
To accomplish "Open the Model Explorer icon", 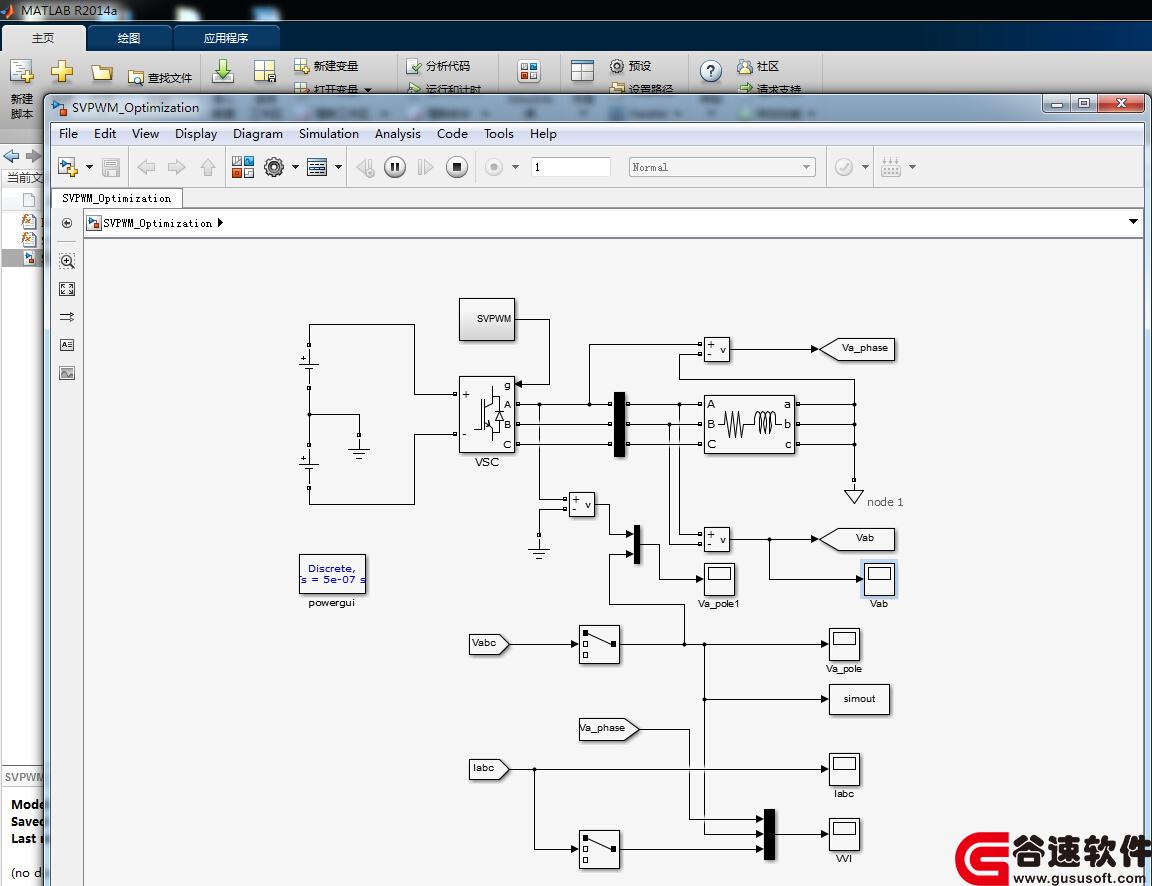I will point(317,168).
